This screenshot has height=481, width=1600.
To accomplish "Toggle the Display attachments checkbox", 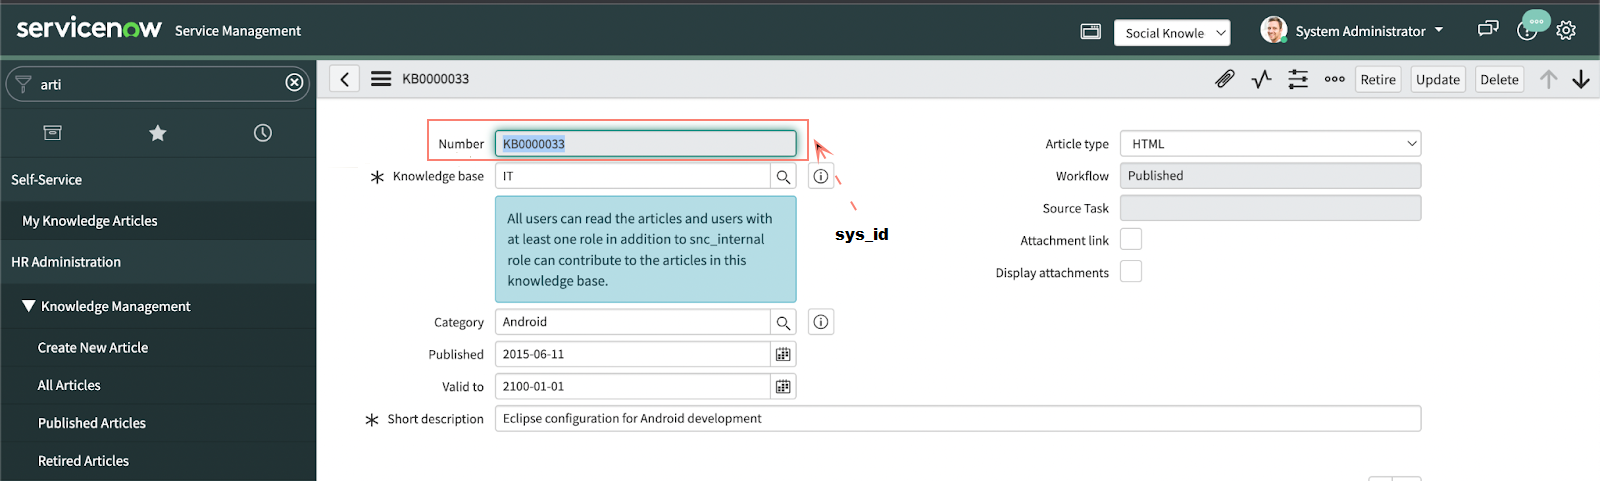I will tap(1131, 272).
